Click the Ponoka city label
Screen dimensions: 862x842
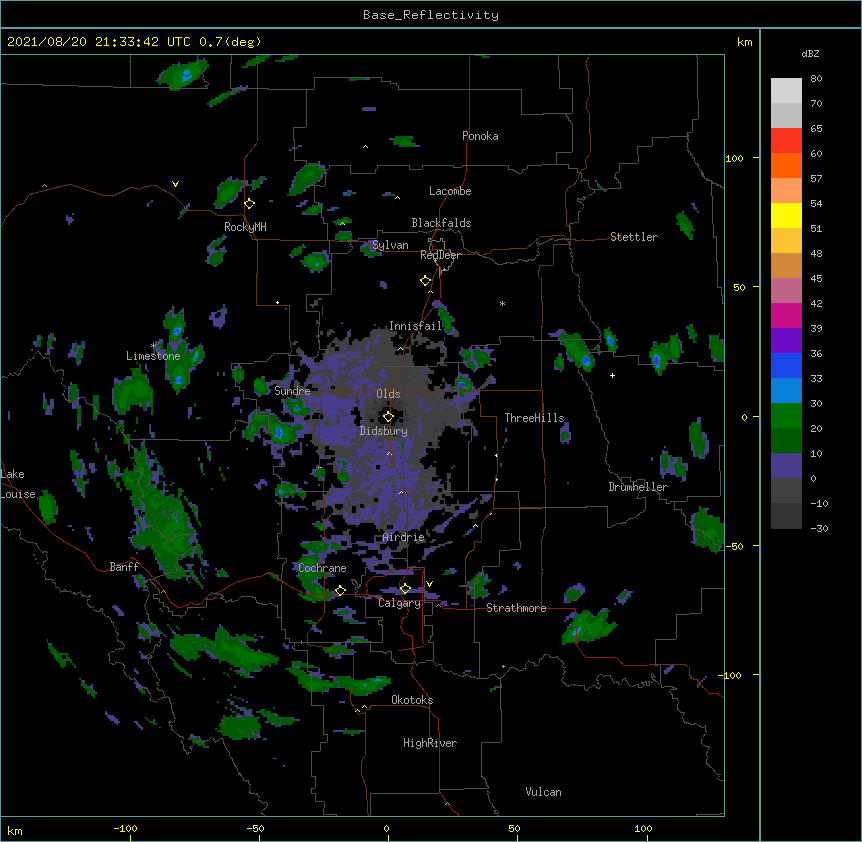tap(480, 136)
